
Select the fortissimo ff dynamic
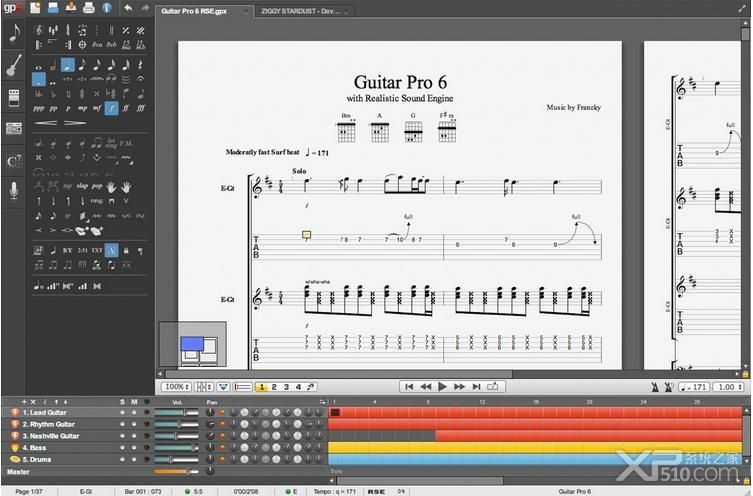tap(126, 109)
